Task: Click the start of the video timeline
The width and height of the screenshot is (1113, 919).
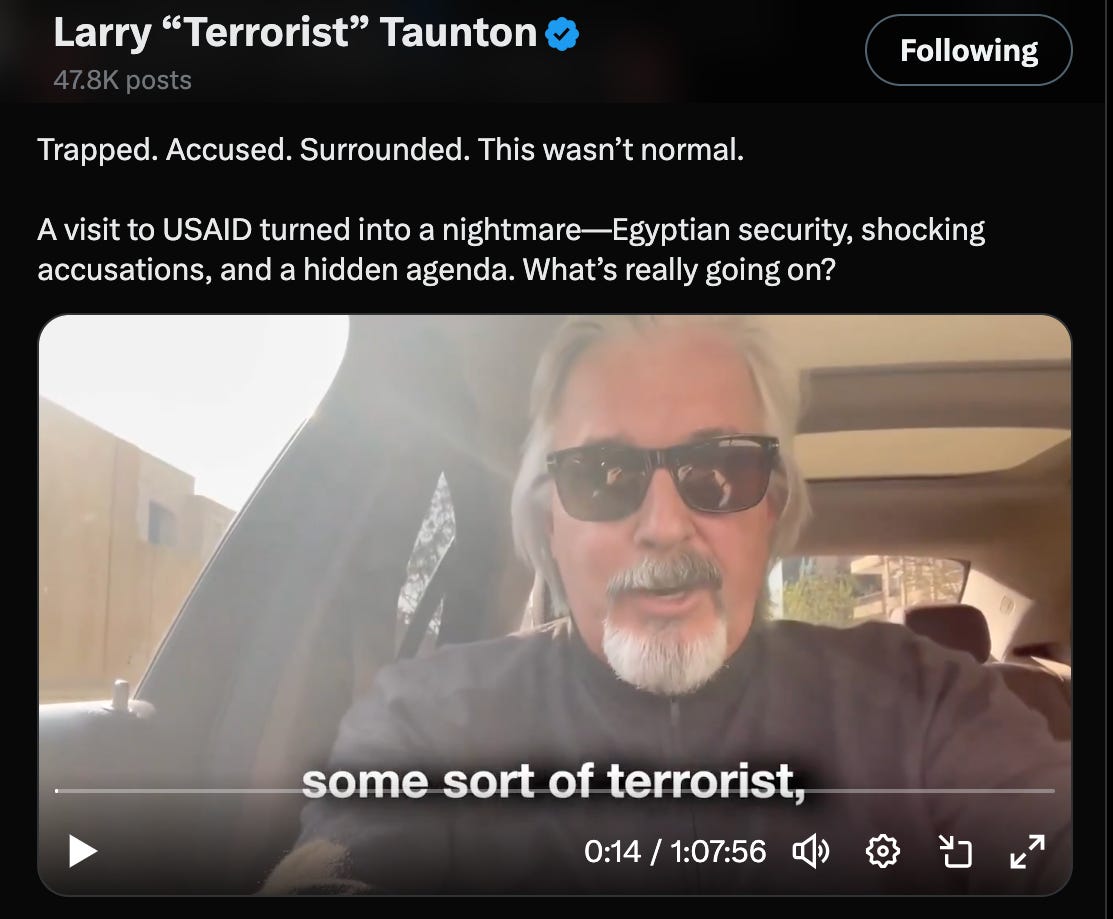Action: (57, 790)
